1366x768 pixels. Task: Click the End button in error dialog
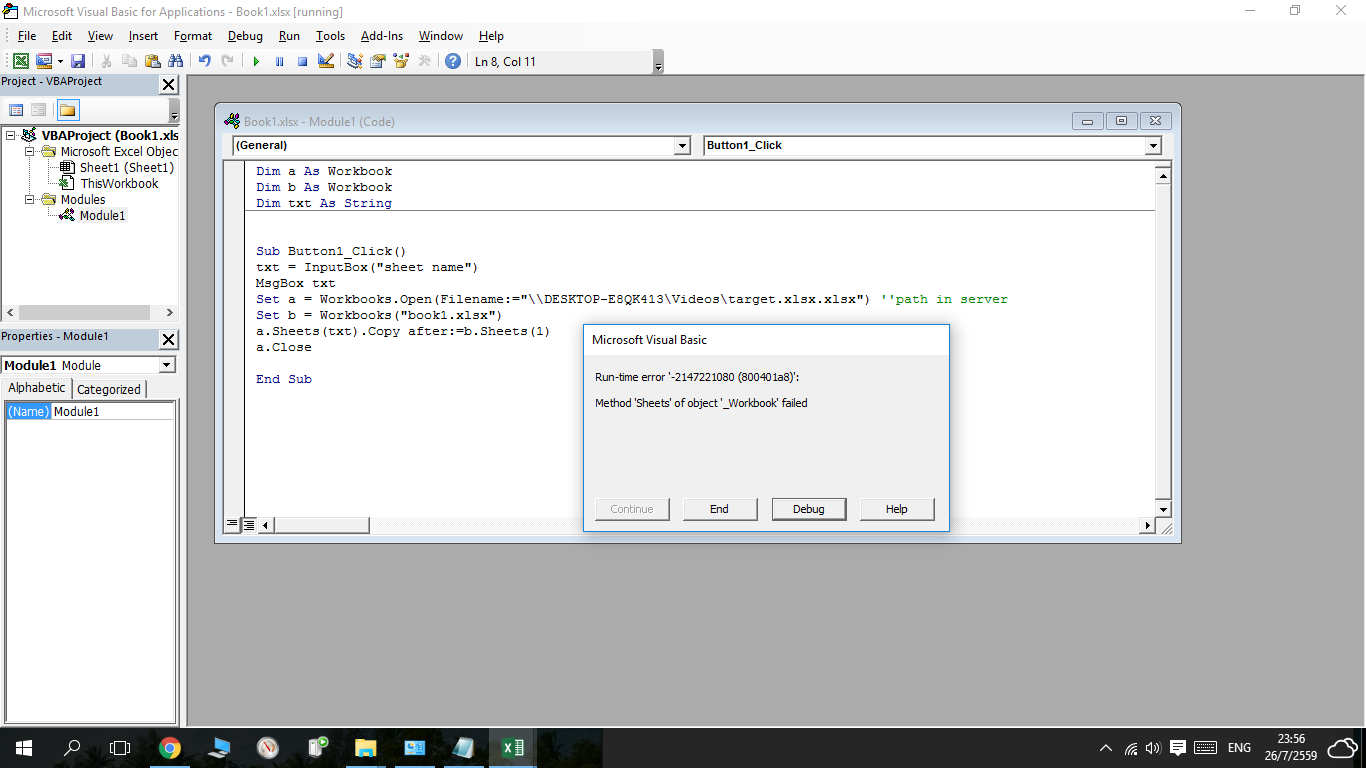719,509
